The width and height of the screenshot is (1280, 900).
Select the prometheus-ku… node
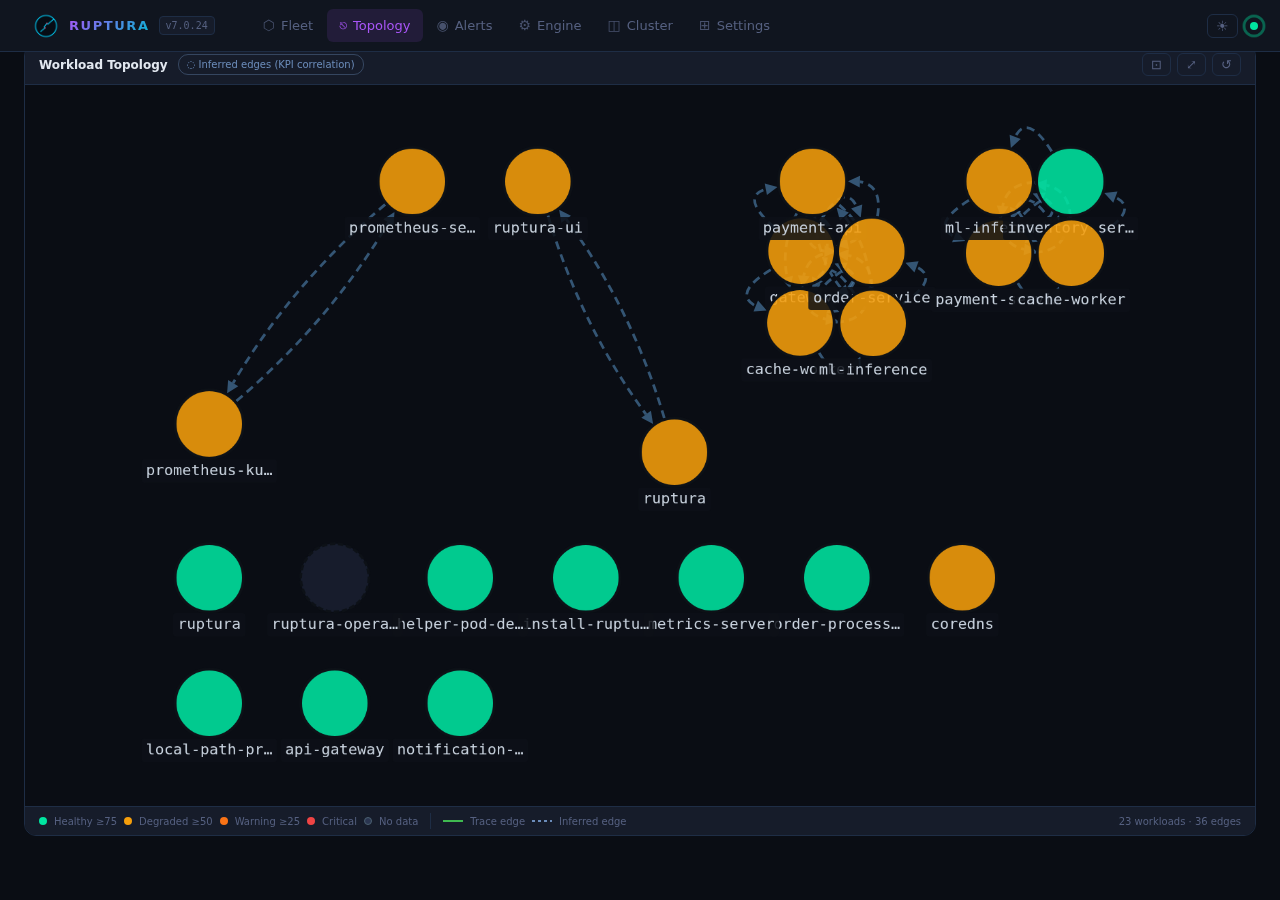tap(209, 424)
